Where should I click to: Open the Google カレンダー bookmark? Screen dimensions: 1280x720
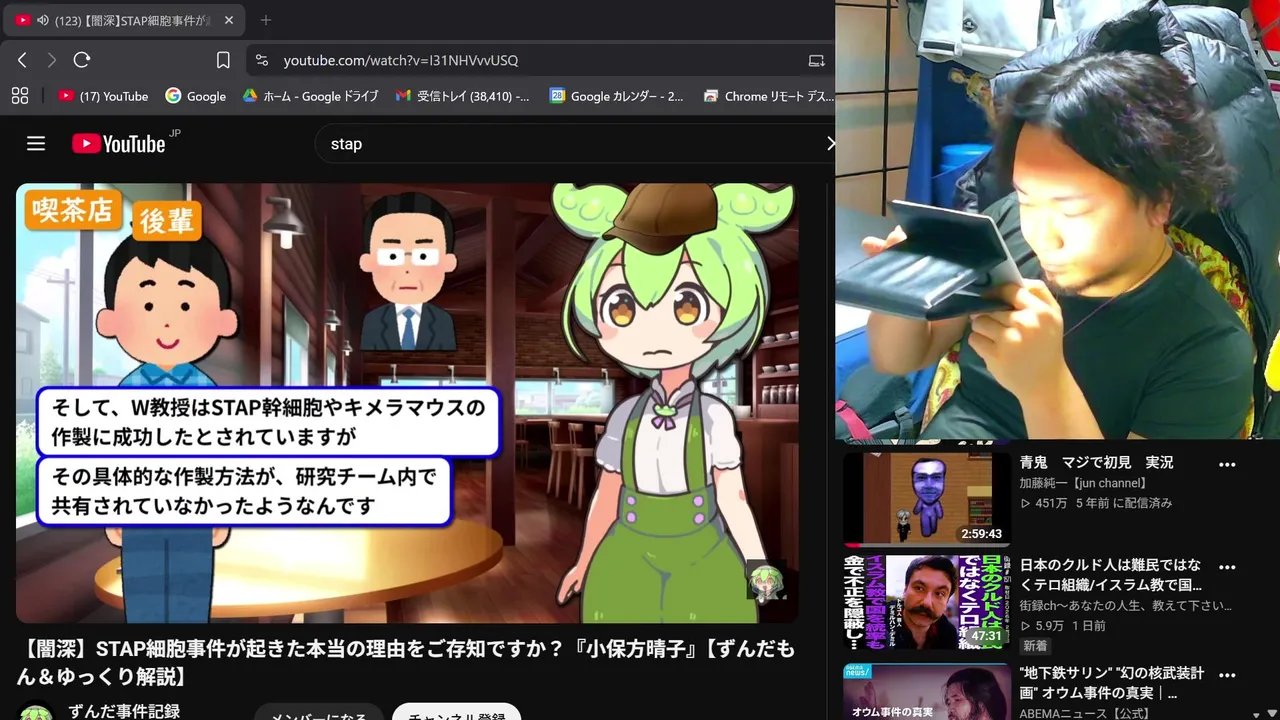pyautogui.click(x=616, y=96)
